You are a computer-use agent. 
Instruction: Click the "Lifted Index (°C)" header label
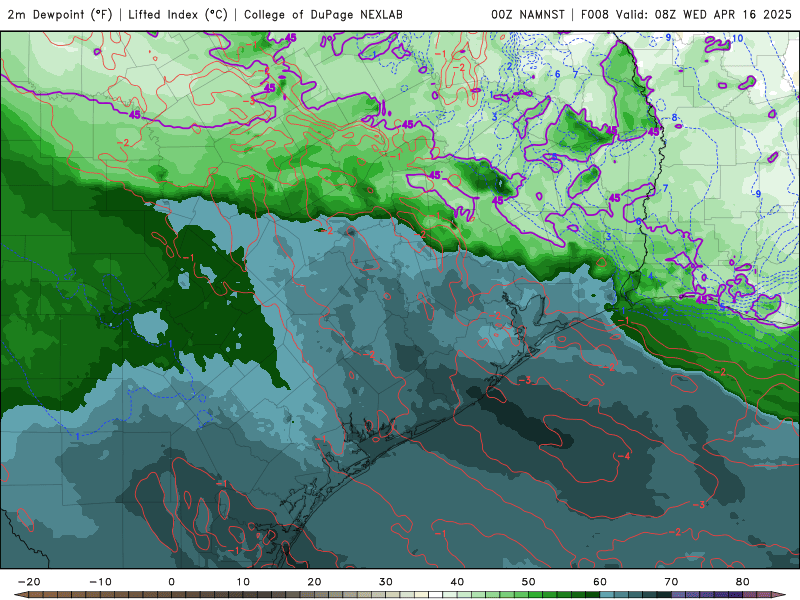coord(178,14)
